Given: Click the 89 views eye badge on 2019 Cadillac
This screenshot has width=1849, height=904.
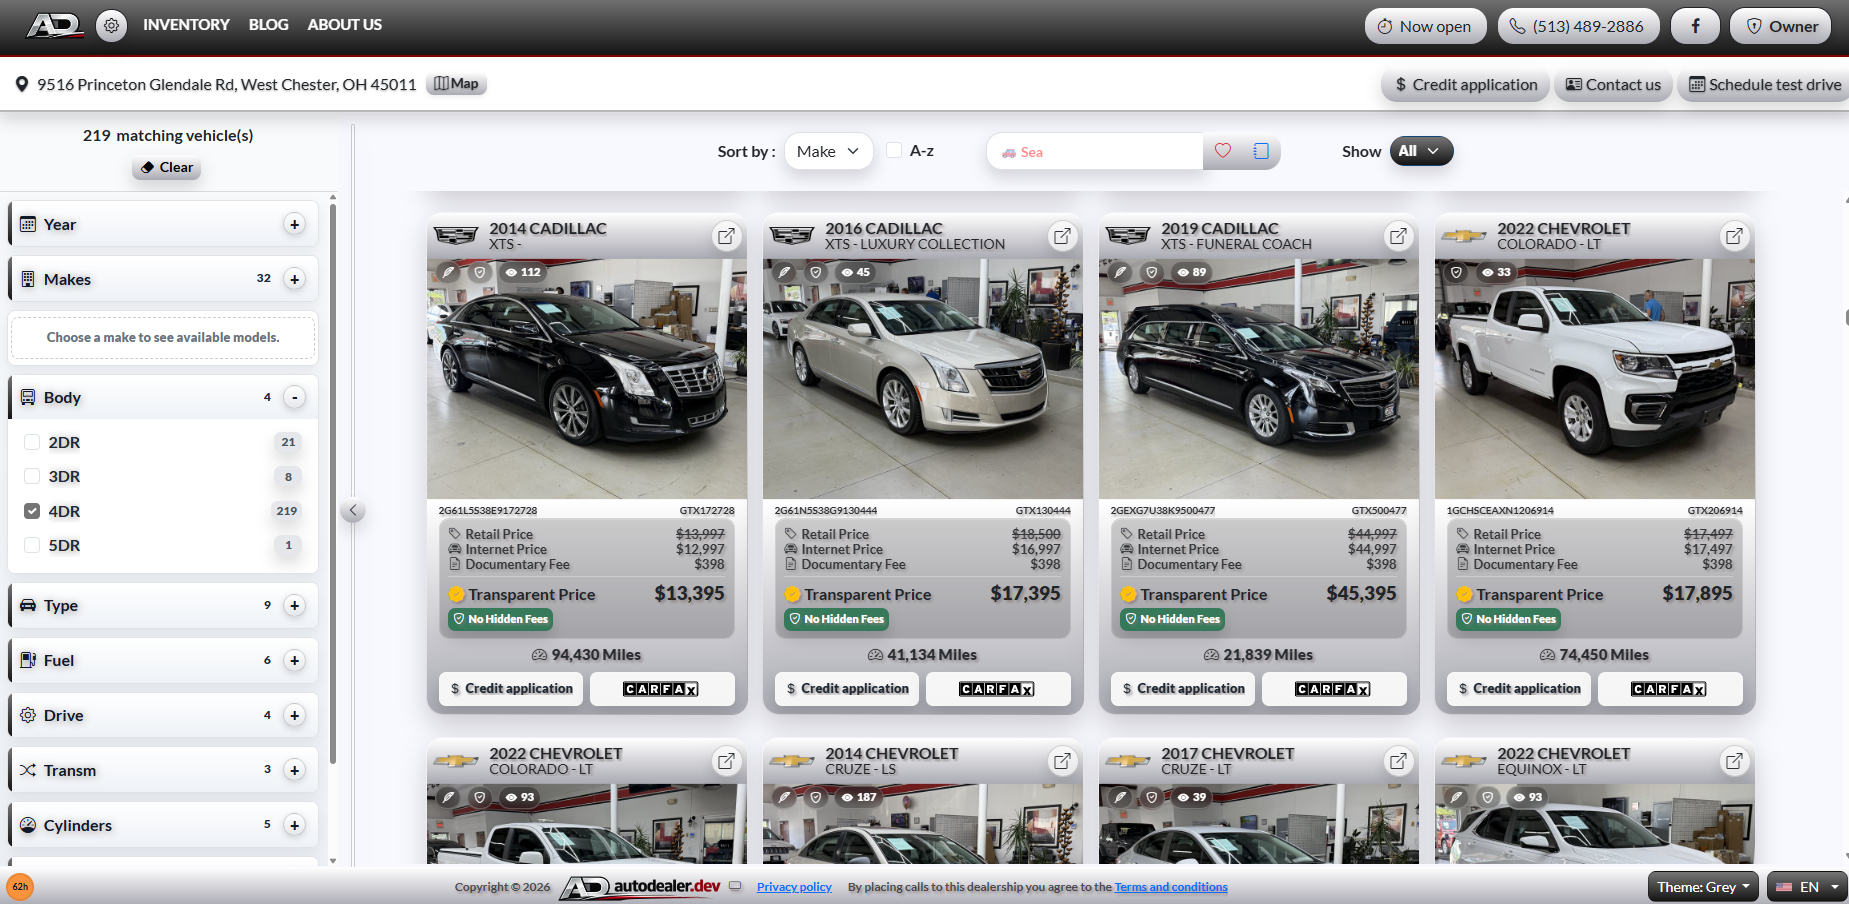Looking at the screenshot, I should (1191, 272).
